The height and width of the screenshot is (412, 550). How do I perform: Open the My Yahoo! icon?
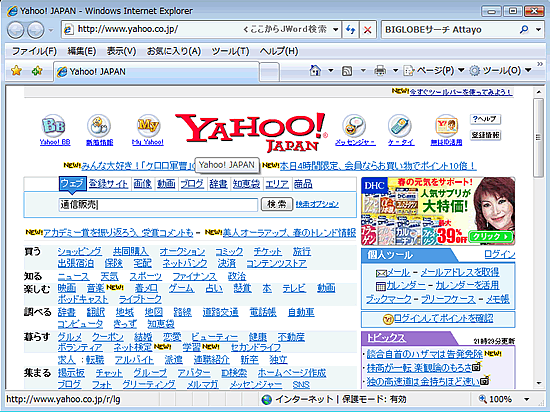[x=148, y=126]
